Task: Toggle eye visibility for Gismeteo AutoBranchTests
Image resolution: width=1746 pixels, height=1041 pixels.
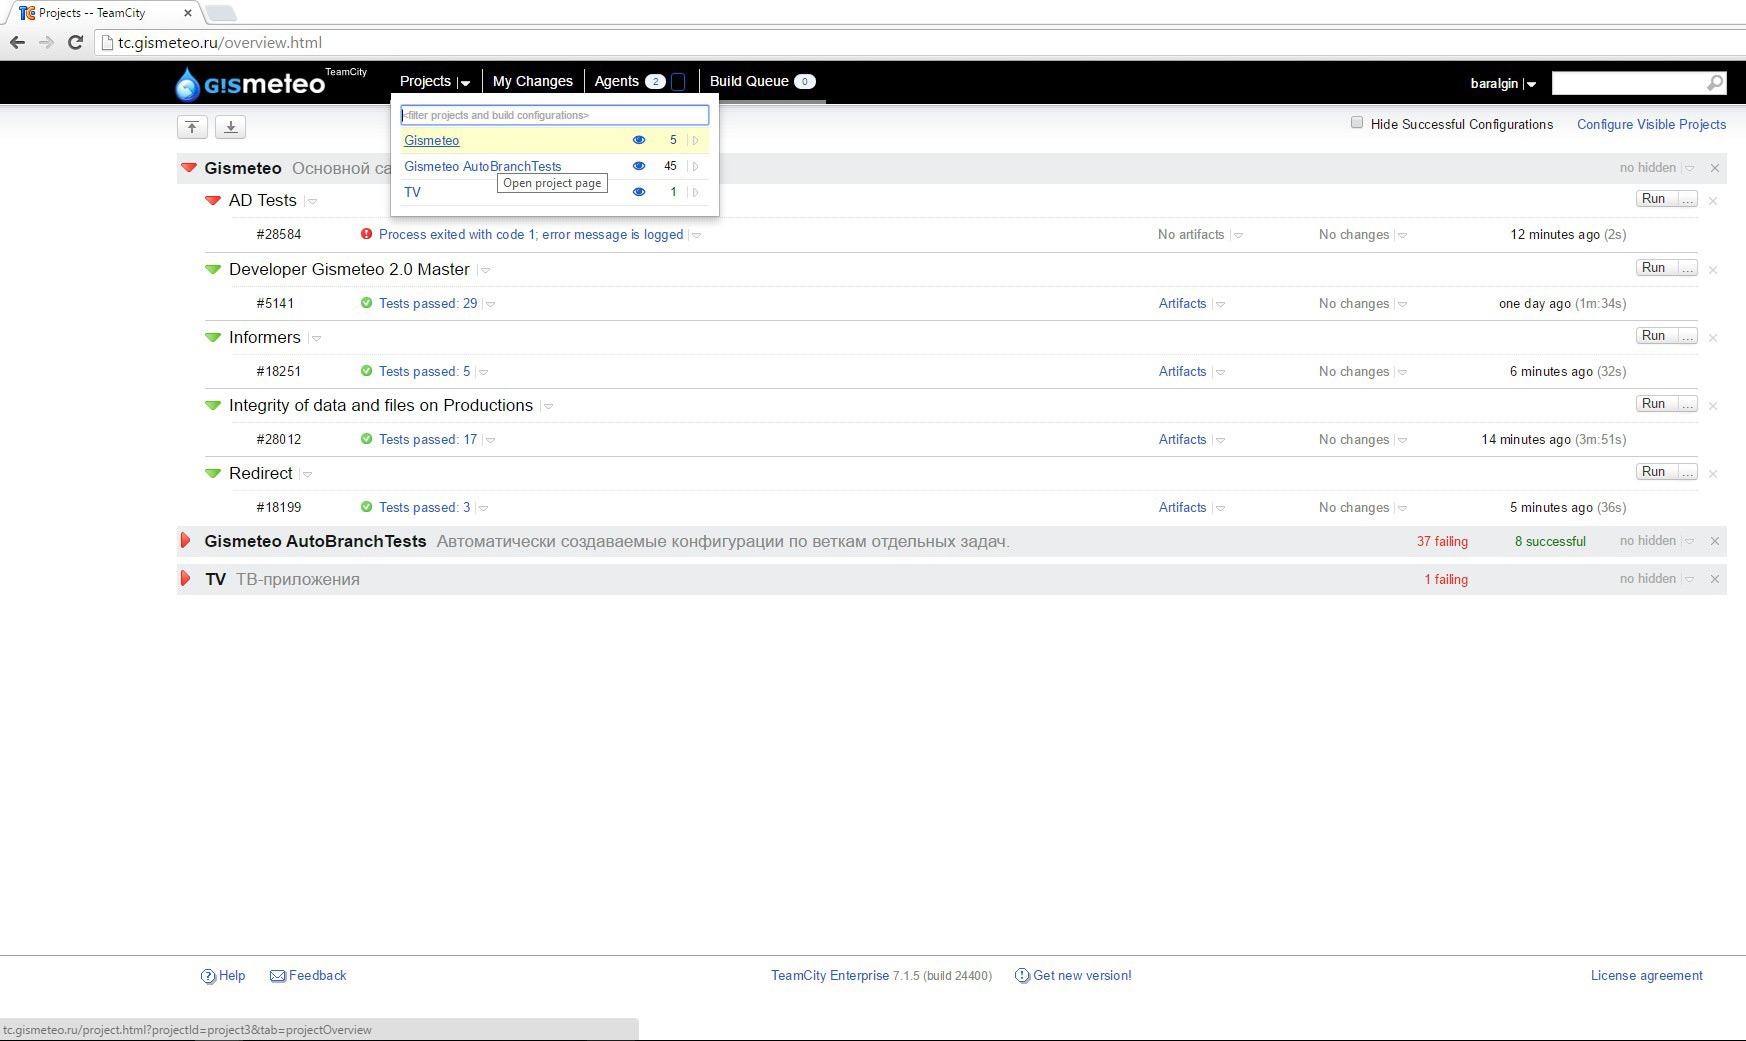Action: tap(639, 166)
